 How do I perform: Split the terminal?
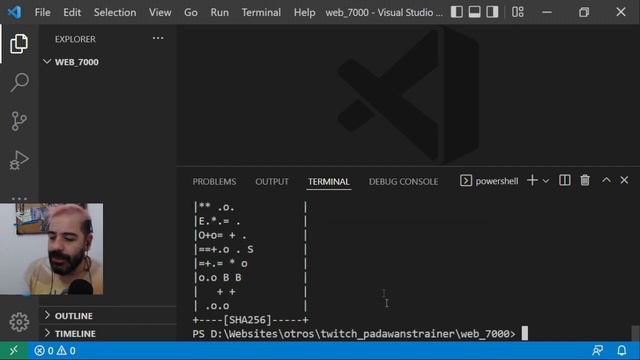pyautogui.click(x=564, y=180)
